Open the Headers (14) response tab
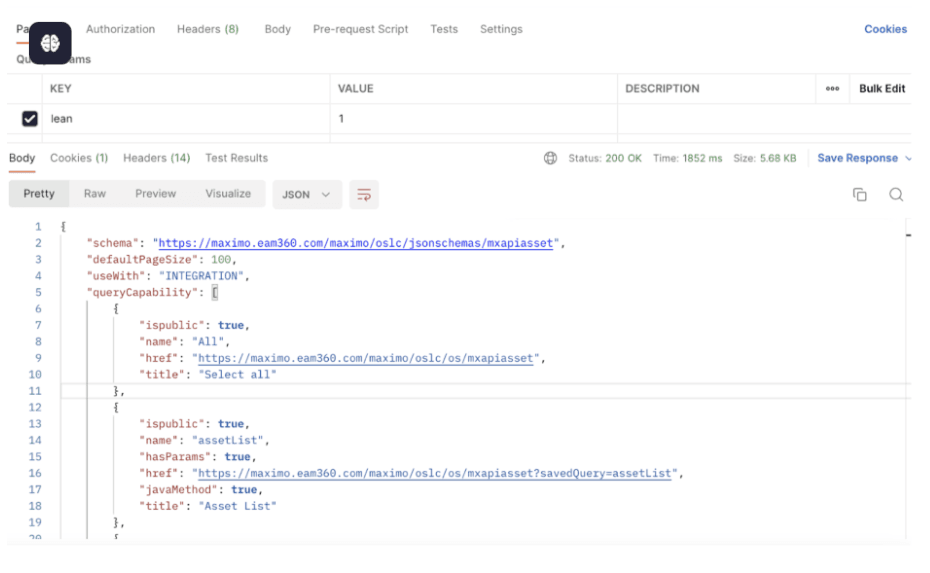The image size is (930, 573). 157,158
